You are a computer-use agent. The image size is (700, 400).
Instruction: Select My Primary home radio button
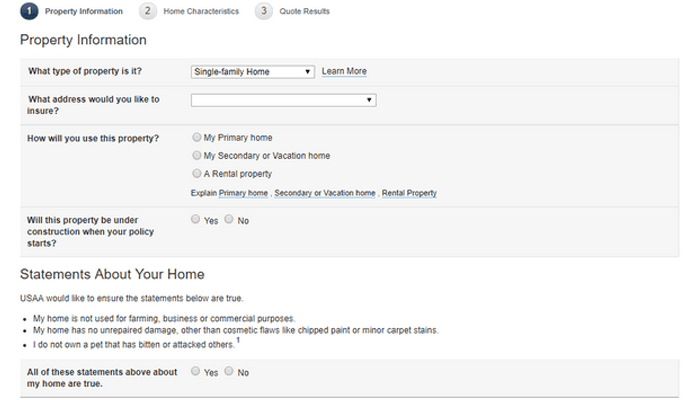point(196,137)
